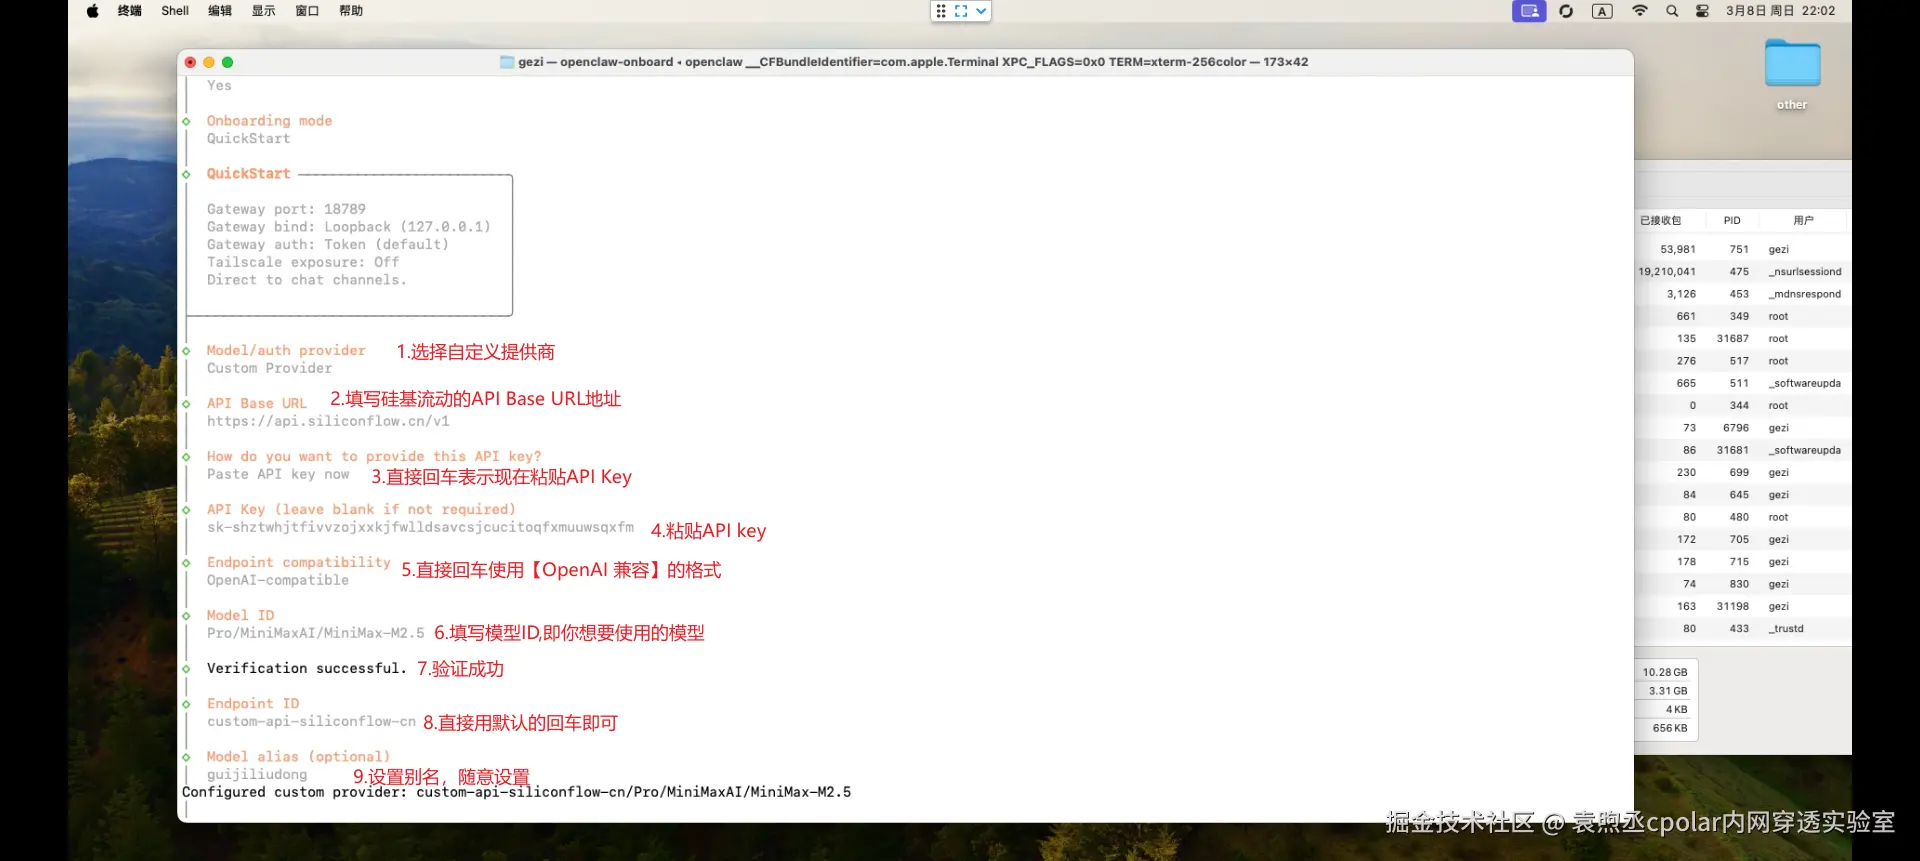
Task: Click 'OpenAI-compatible' text in terminal
Action: [278, 581]
